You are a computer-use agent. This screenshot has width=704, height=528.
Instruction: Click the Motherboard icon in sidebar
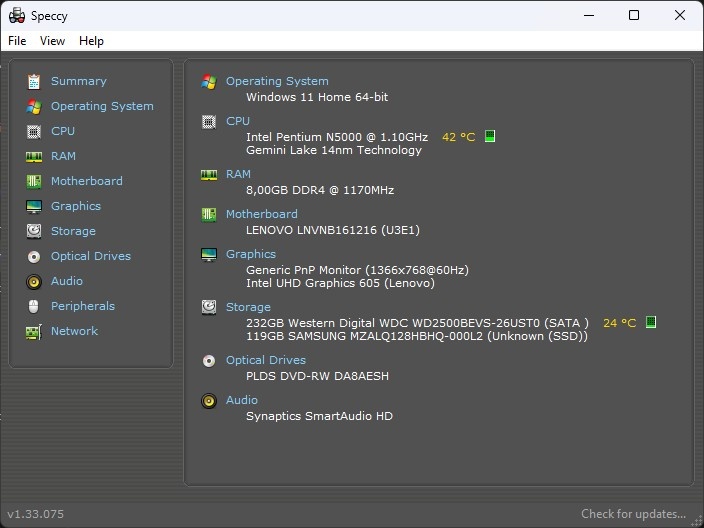(34, 181)
